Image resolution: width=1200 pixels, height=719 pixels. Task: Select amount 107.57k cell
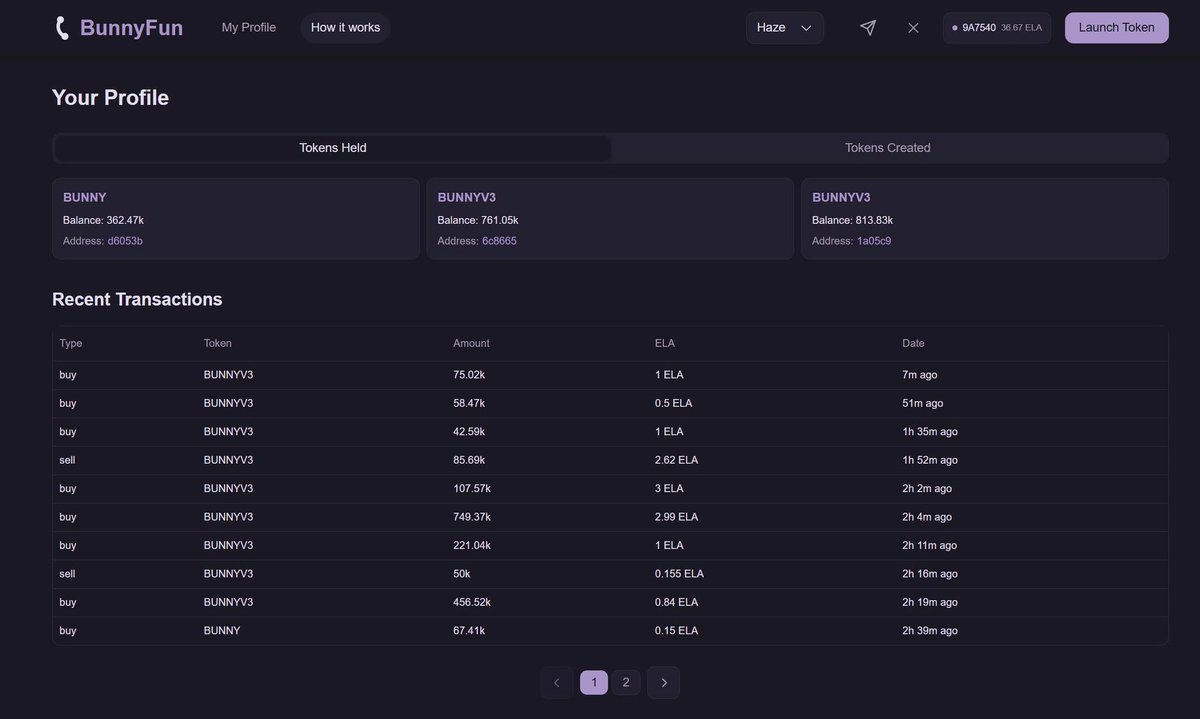tap(472, 489)
